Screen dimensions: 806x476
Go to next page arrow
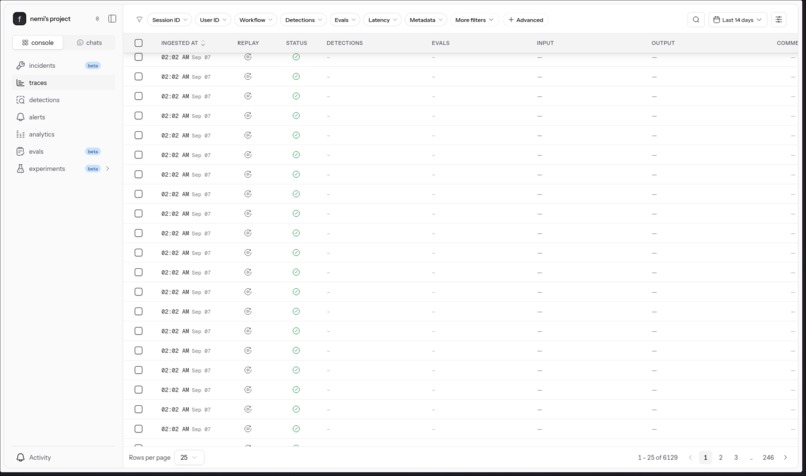(x=785, y=457)
